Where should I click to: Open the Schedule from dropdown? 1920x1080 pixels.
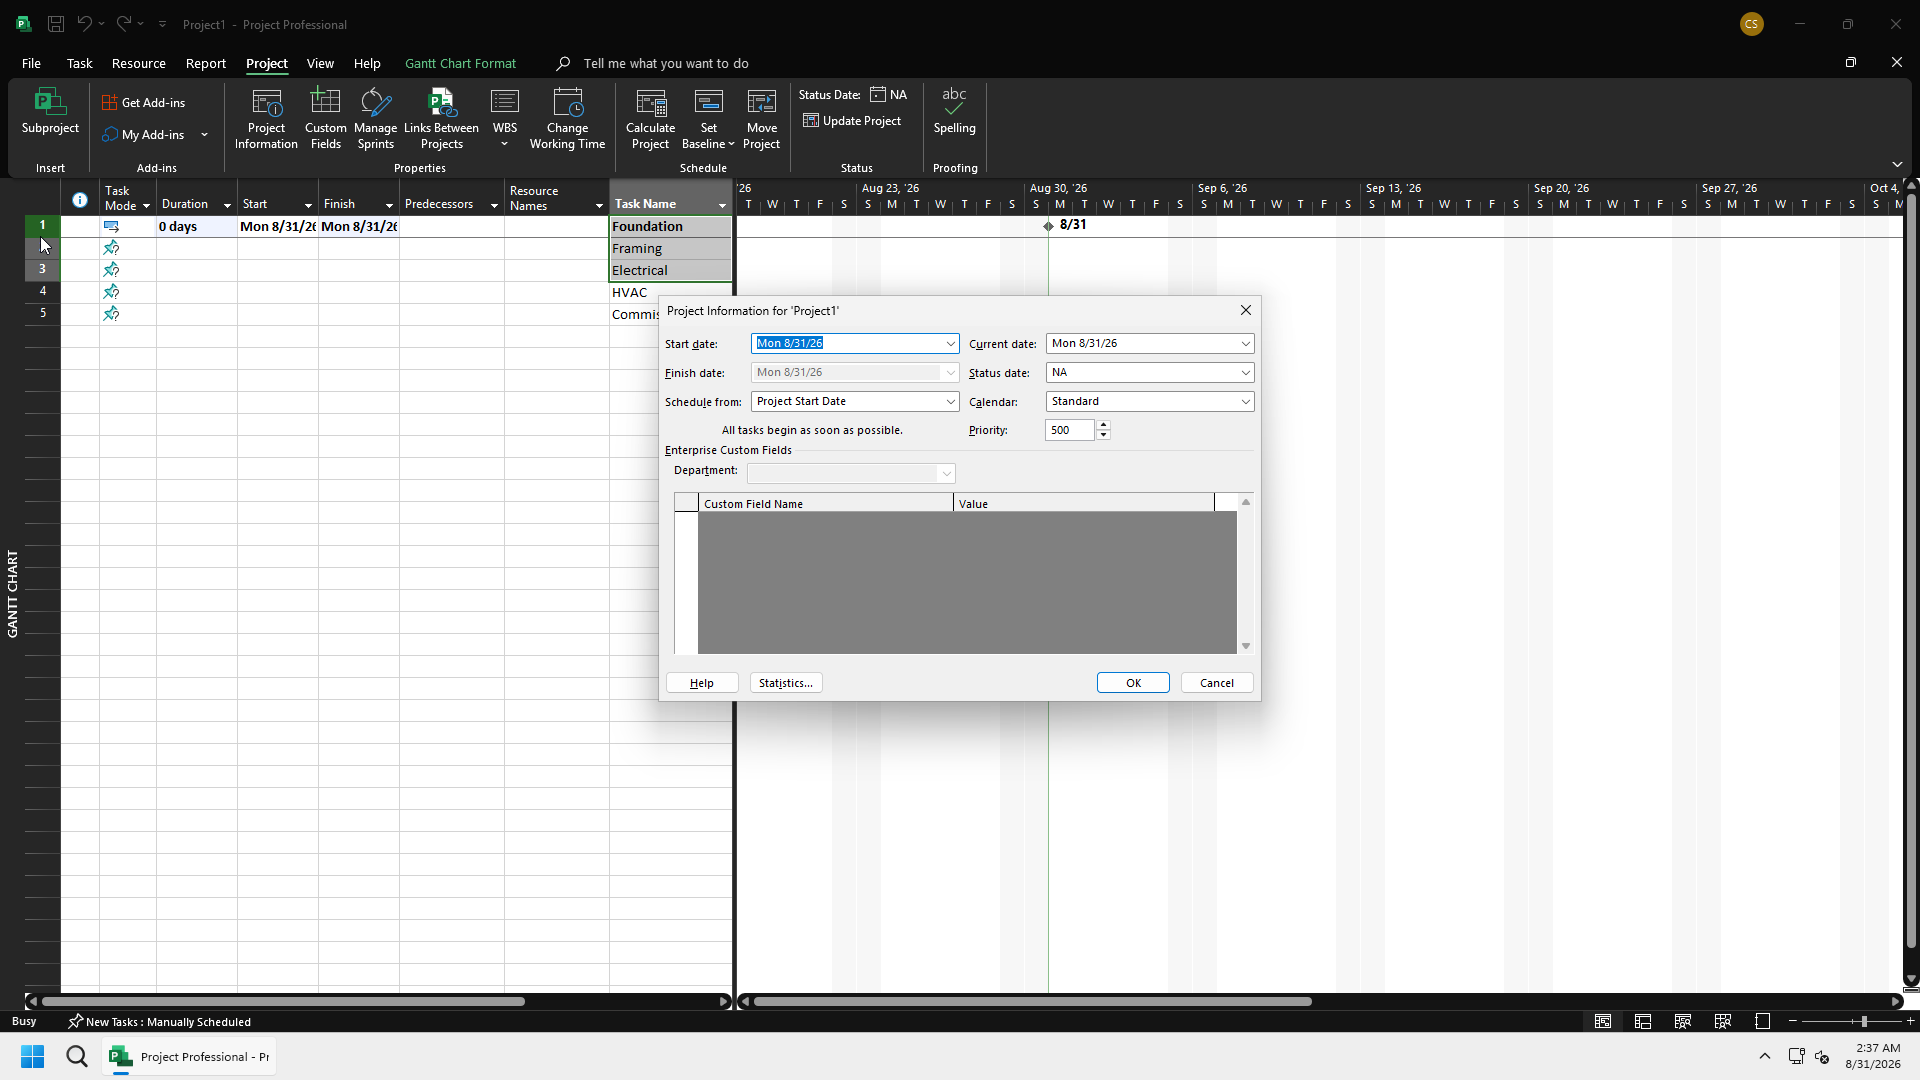tap(950, 402)
